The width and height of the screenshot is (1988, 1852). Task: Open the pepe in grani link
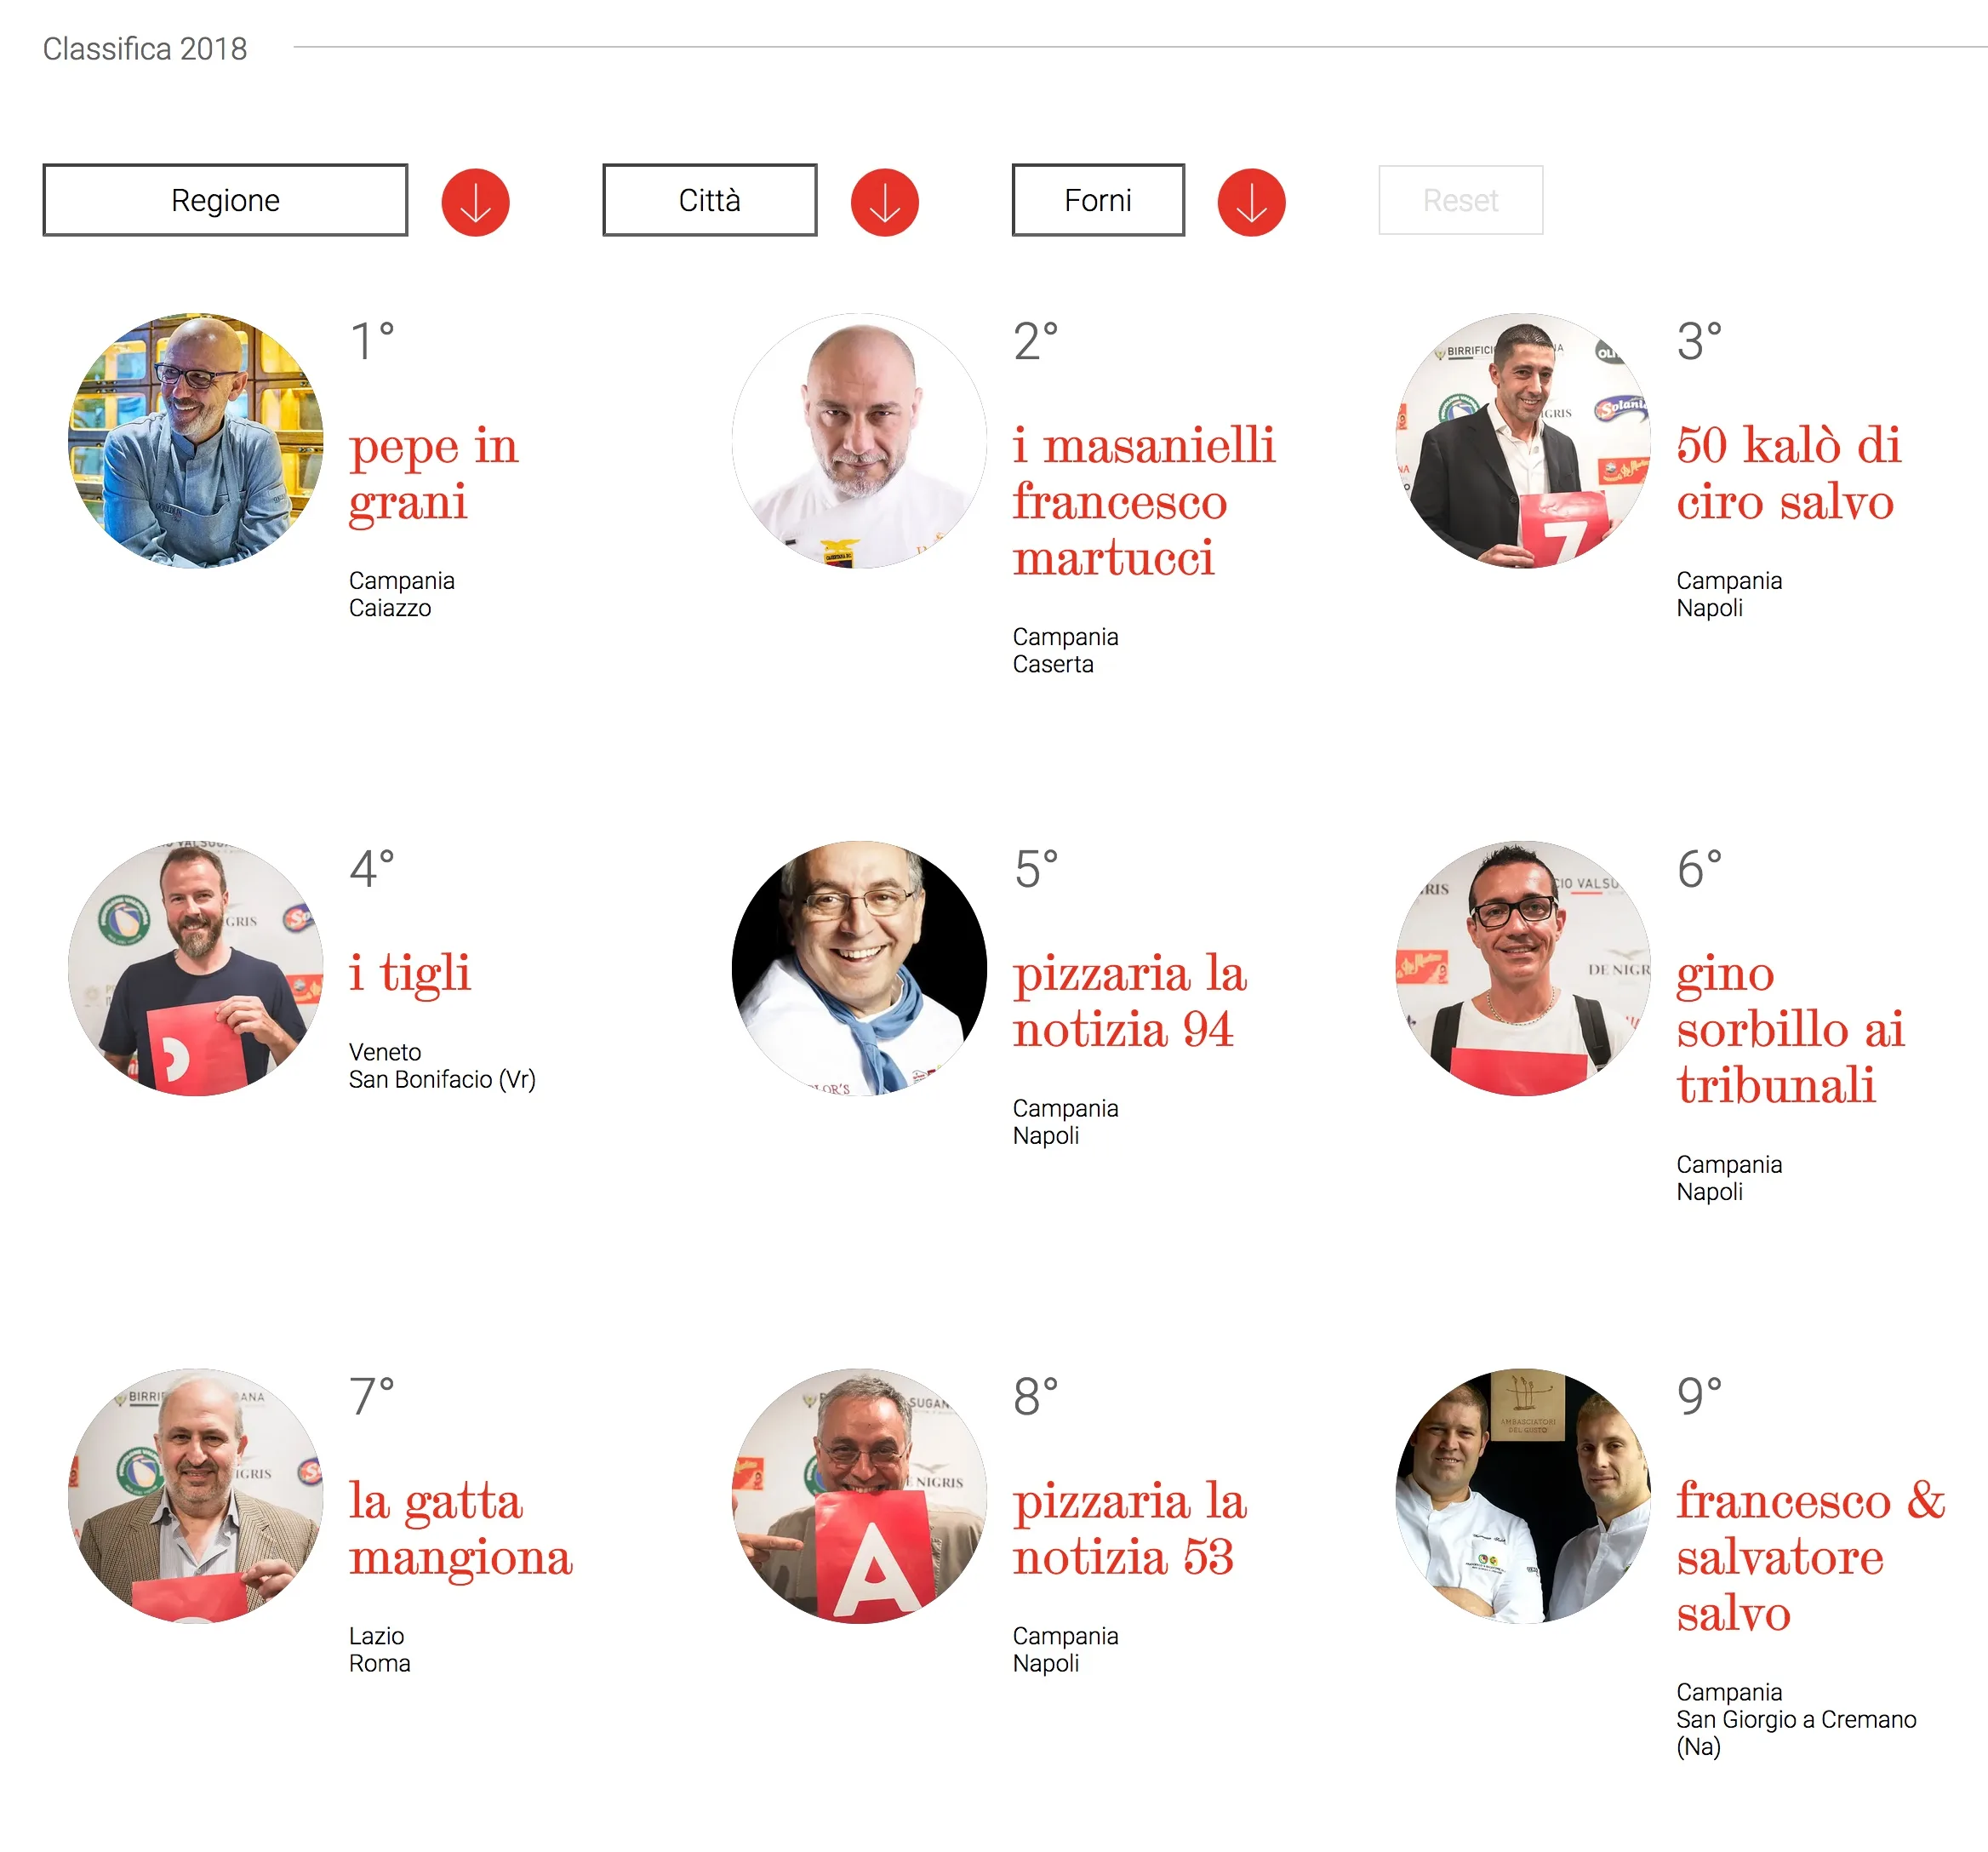click(433, 473)
